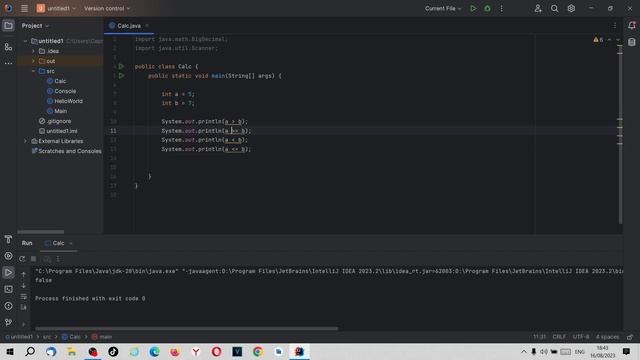
Task: Toggle soft-wrap in the run console
Action: tap(24, 296)
